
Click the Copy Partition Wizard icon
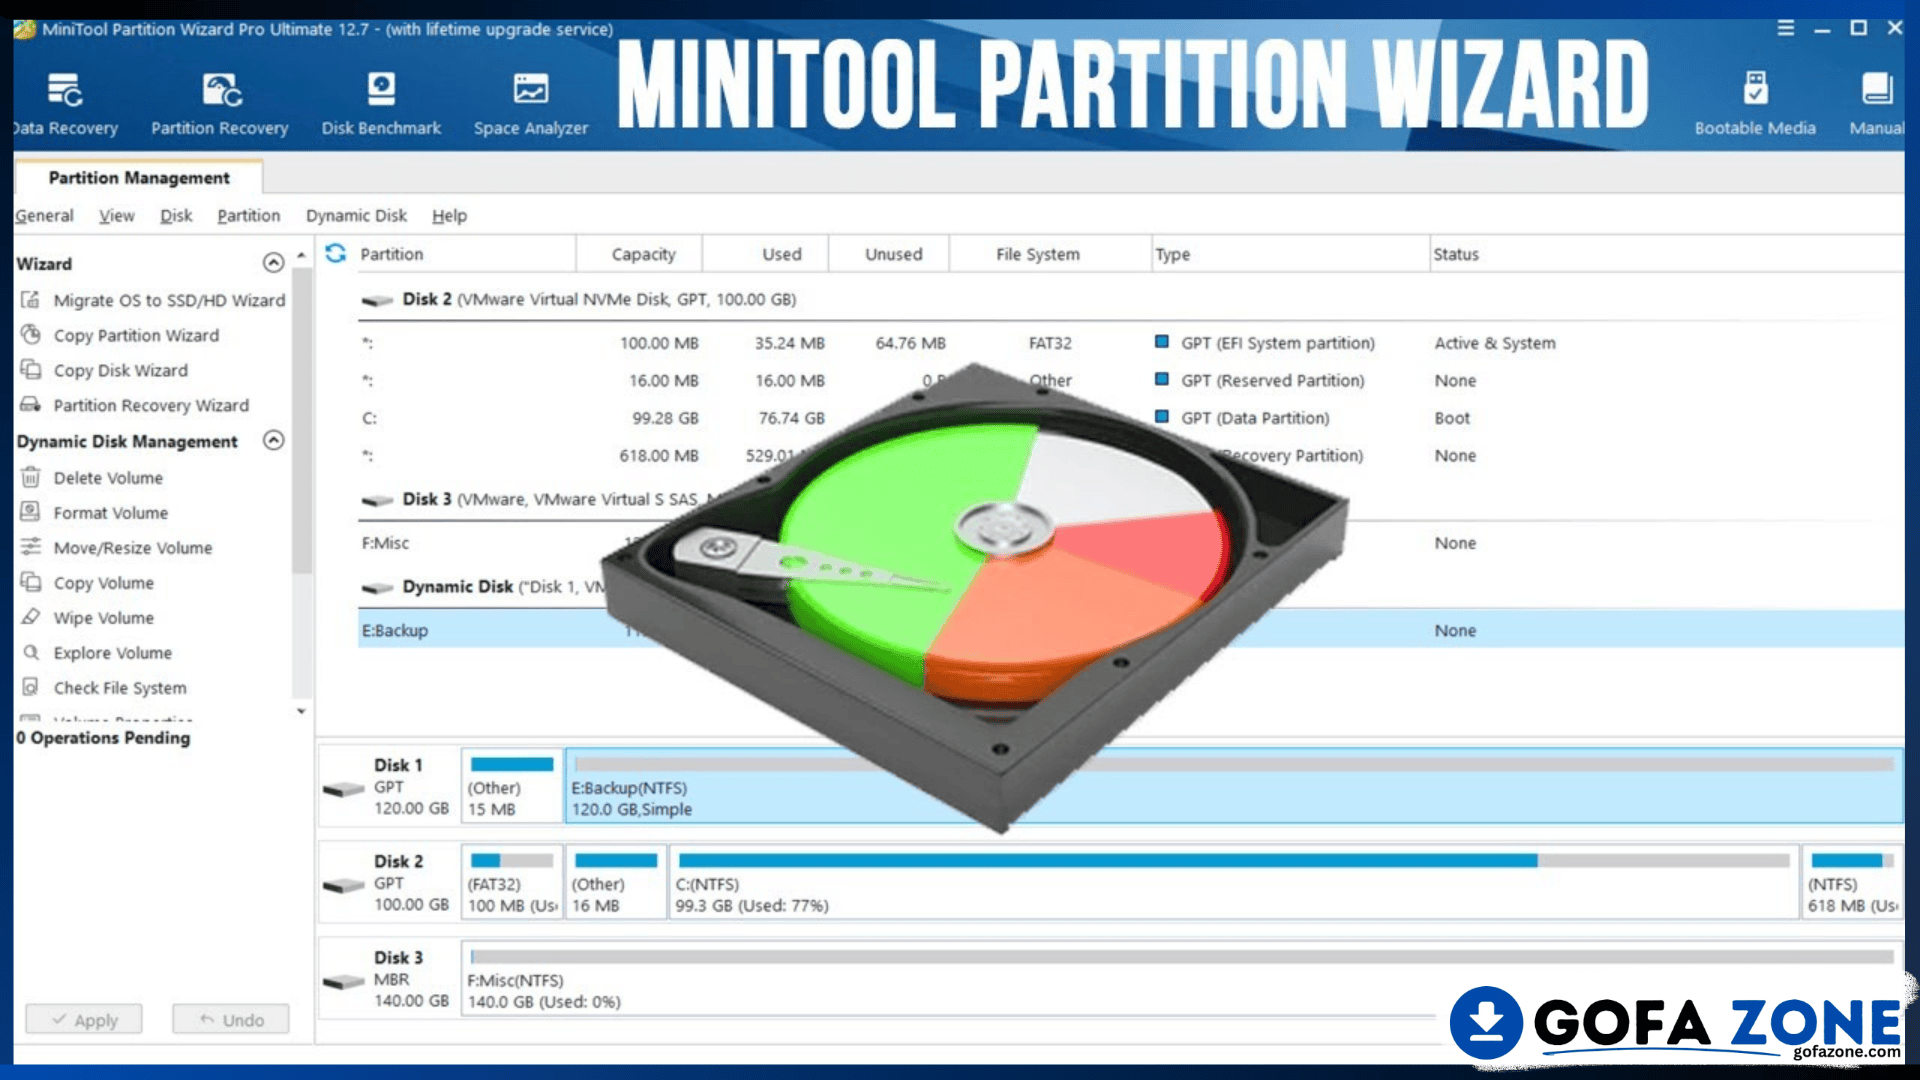[31, 335]
